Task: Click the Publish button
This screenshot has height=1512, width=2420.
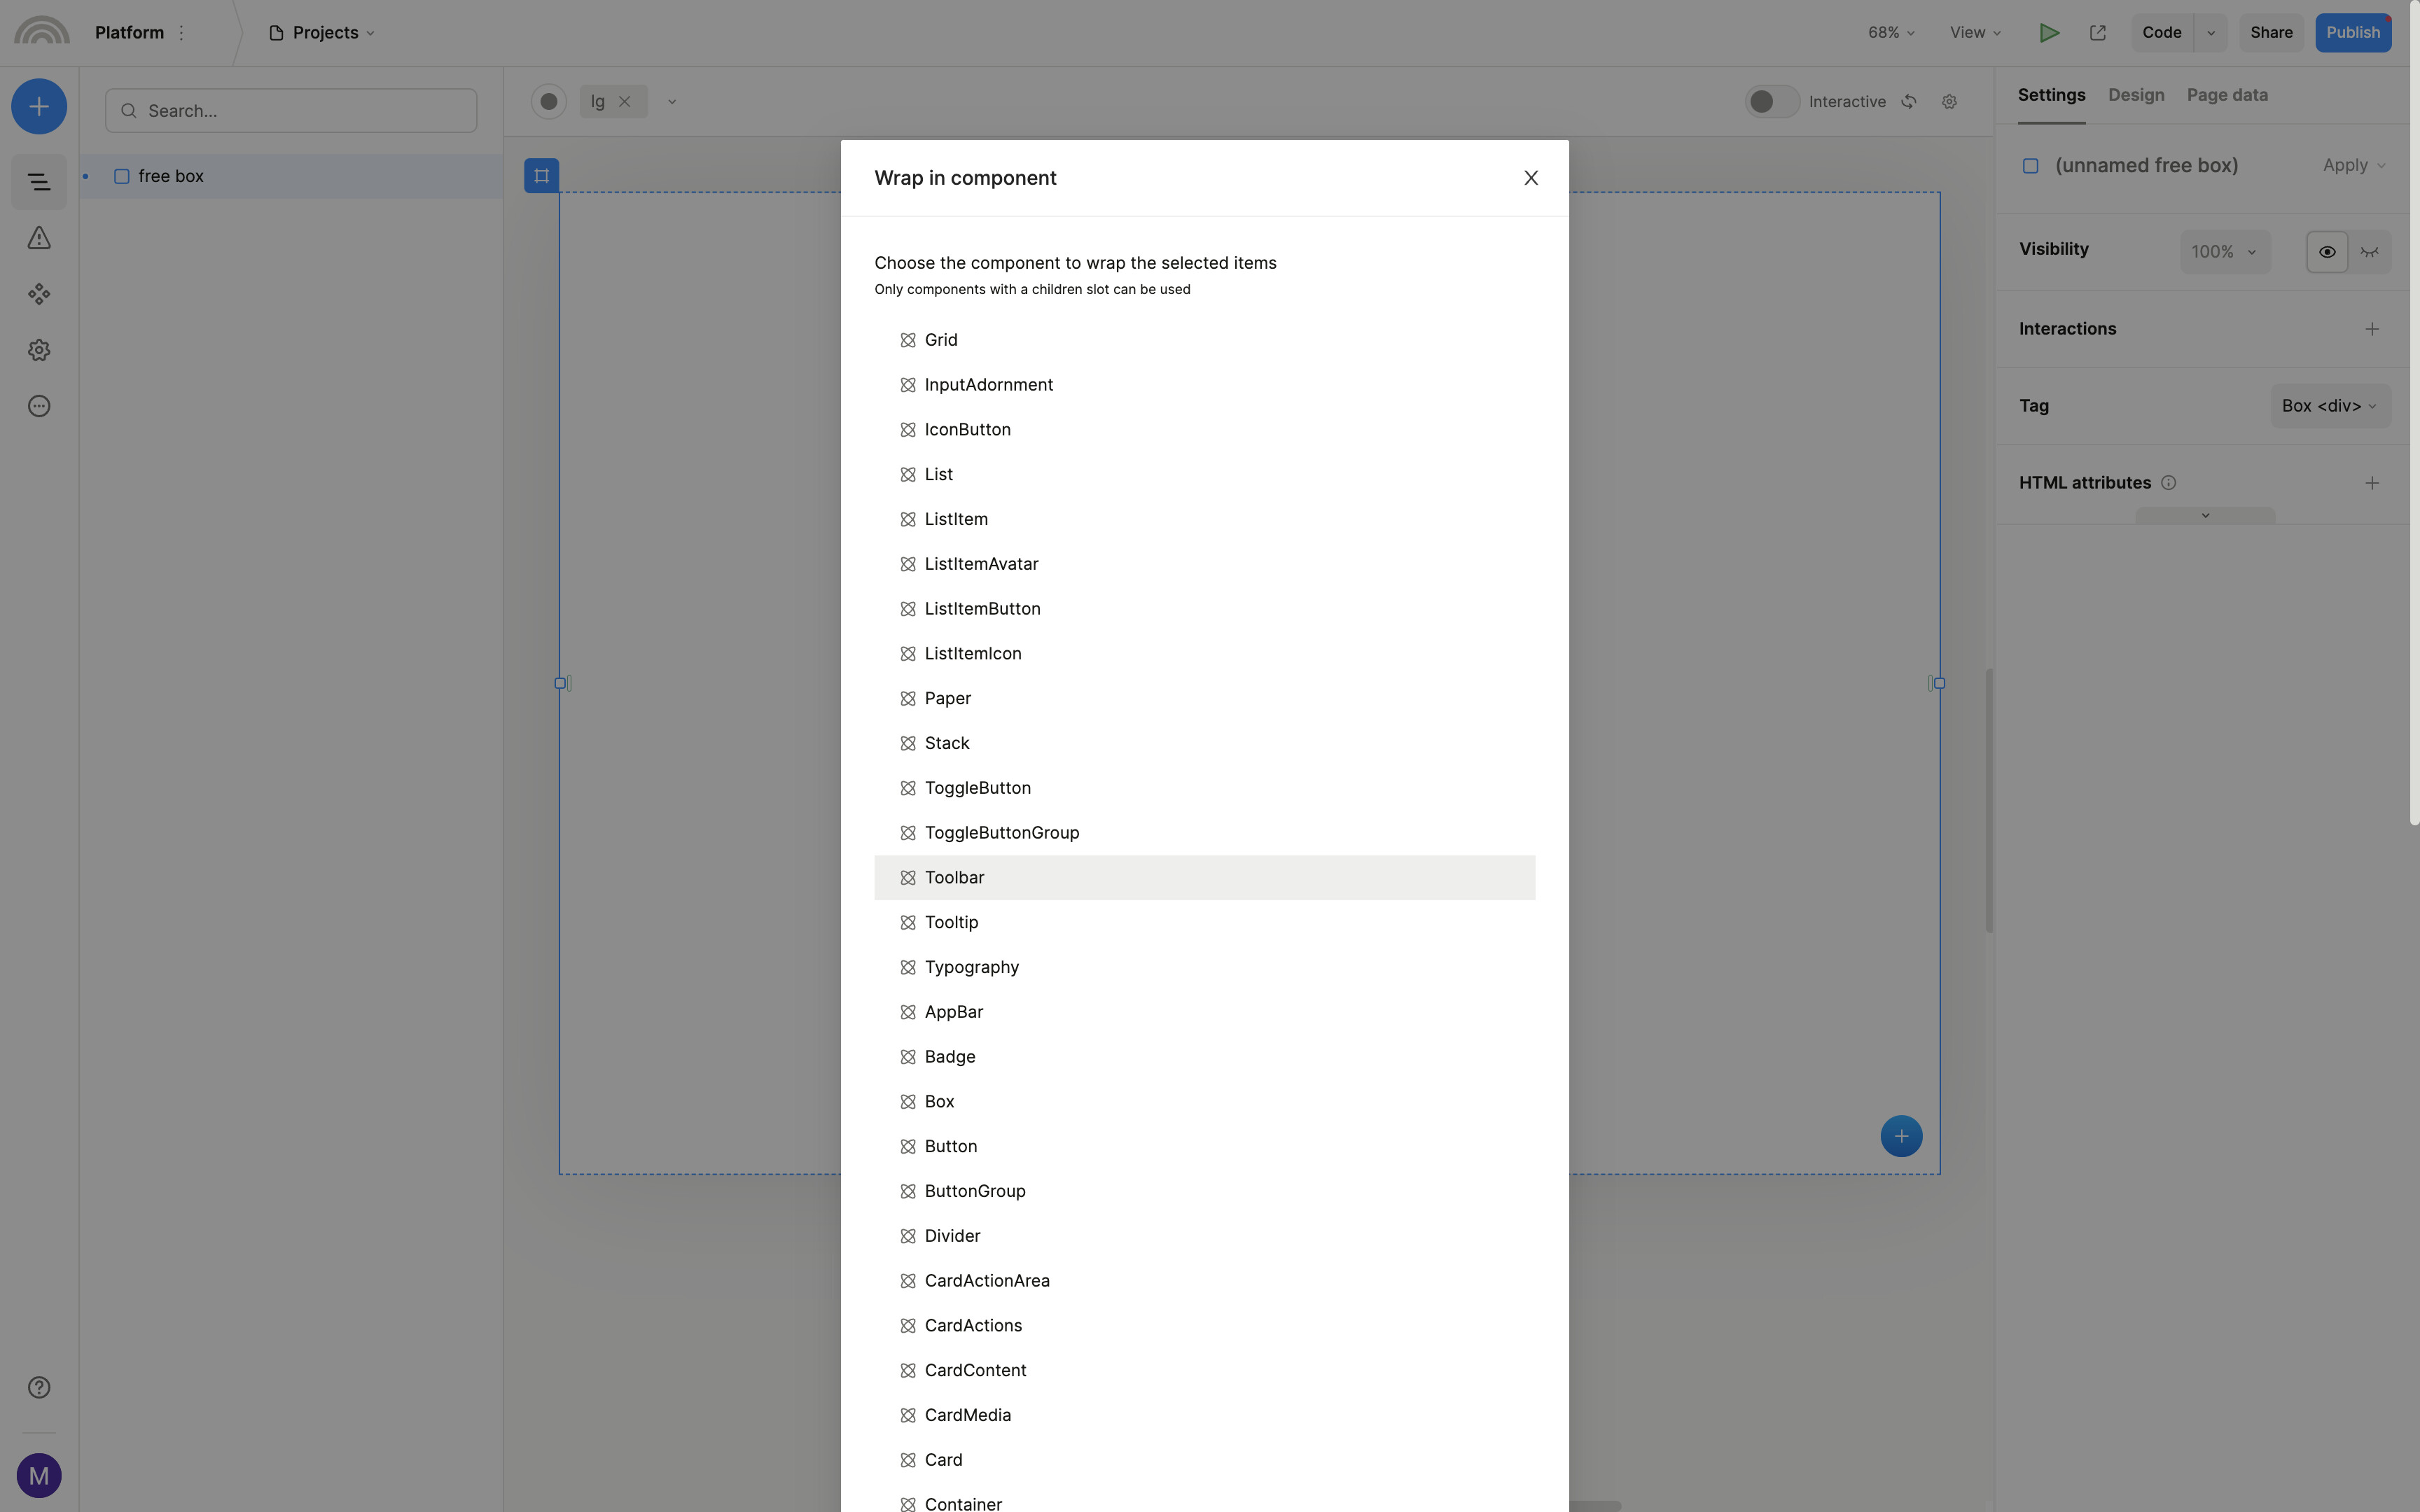Action: 2352,33
